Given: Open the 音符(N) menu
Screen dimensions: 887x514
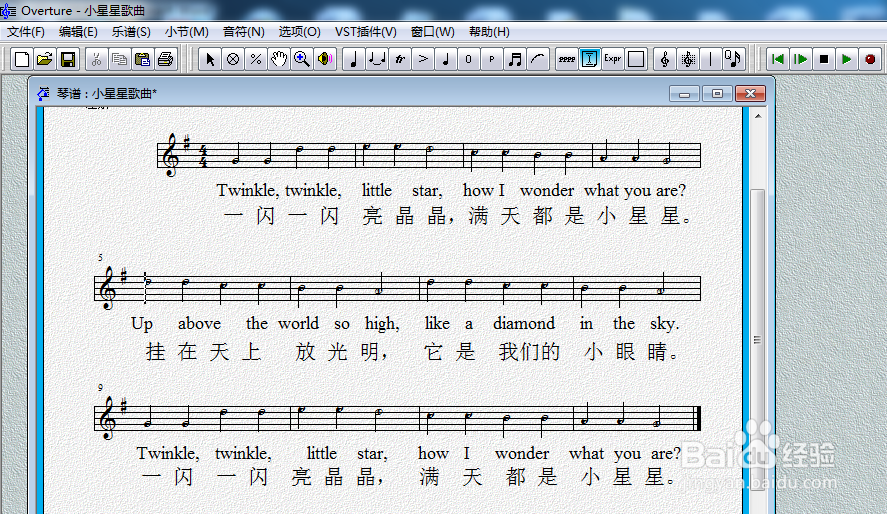Looking at the screenshot, I should point(243,32).
